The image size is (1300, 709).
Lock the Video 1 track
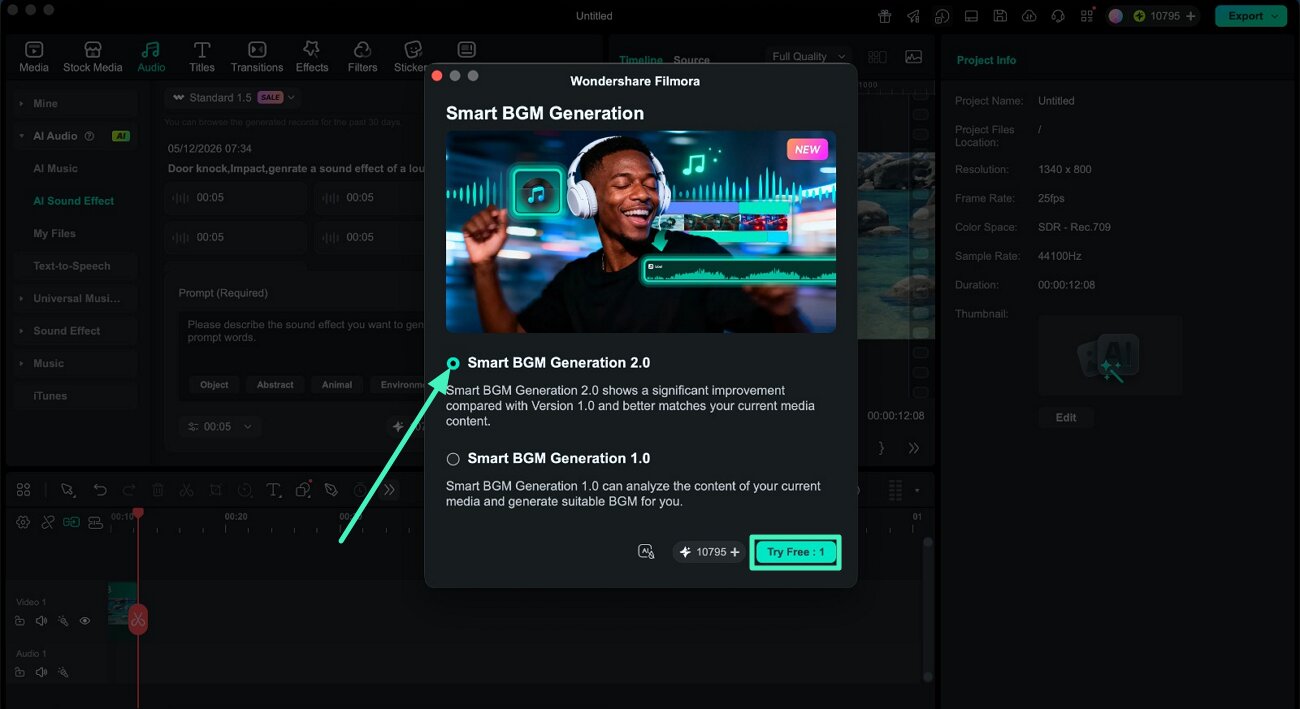(20, 621)
